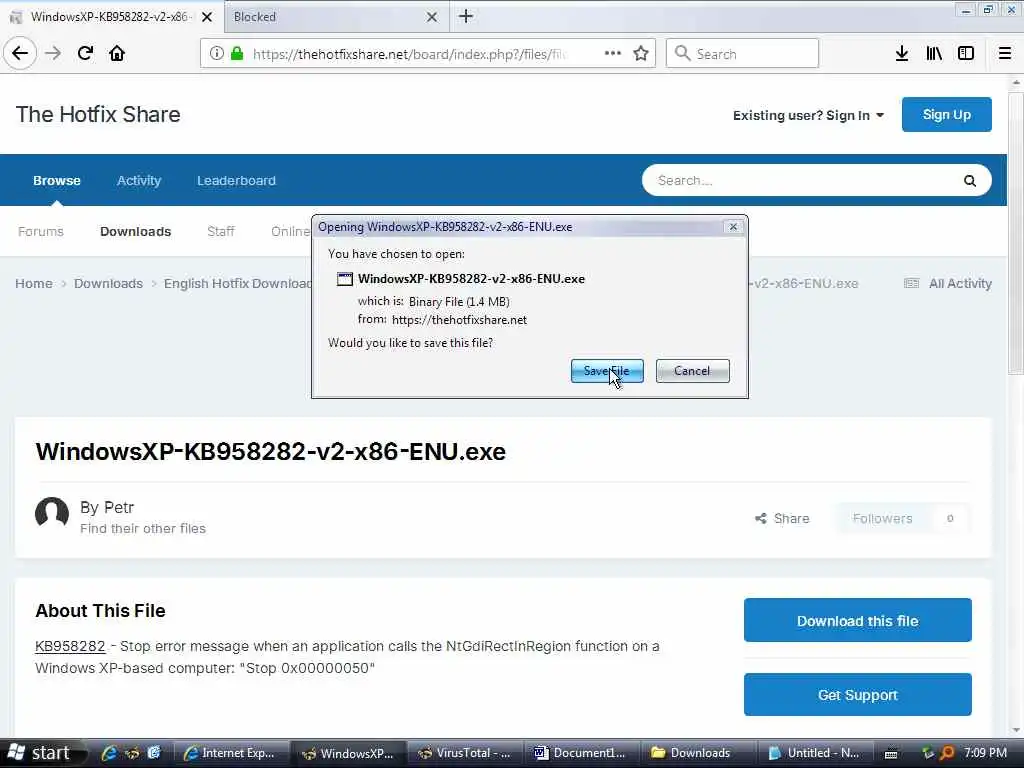The width and height of the screenshot is (1024, 768).
Task: Show site information icon in address bar
Action: (x=217, y=54)
